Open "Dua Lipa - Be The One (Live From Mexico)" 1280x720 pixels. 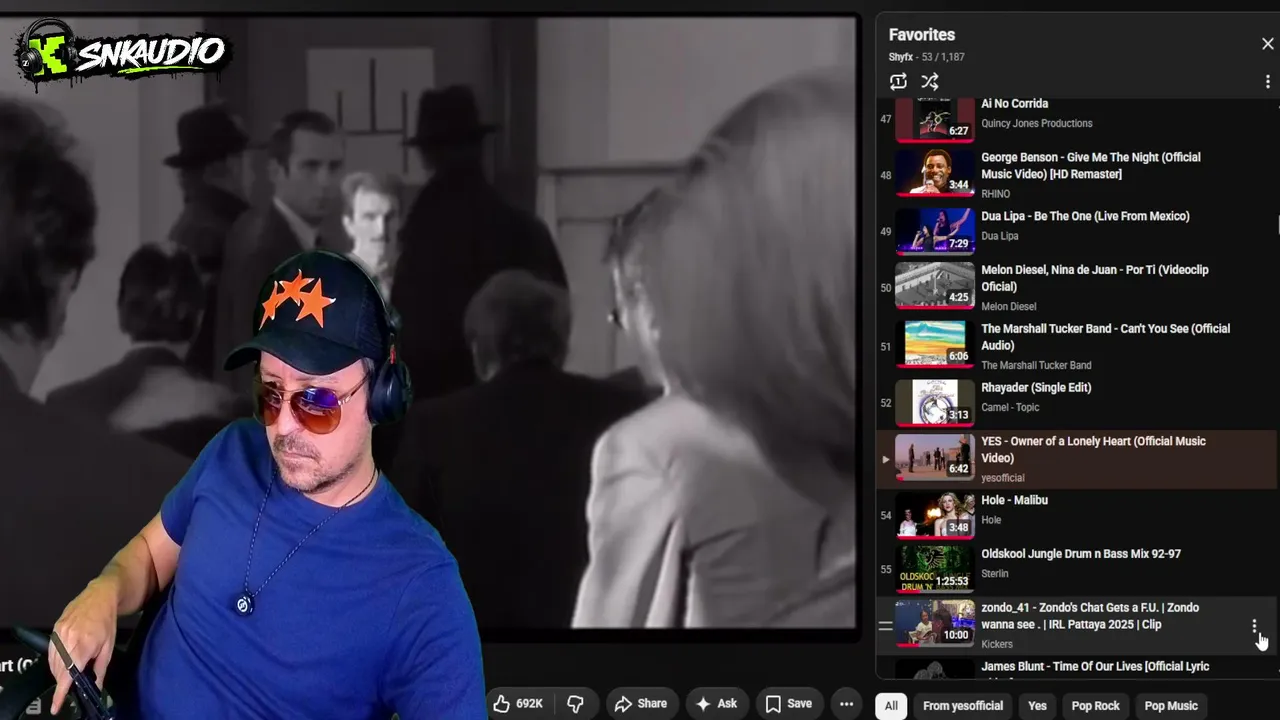click(x=1085, y=216)
